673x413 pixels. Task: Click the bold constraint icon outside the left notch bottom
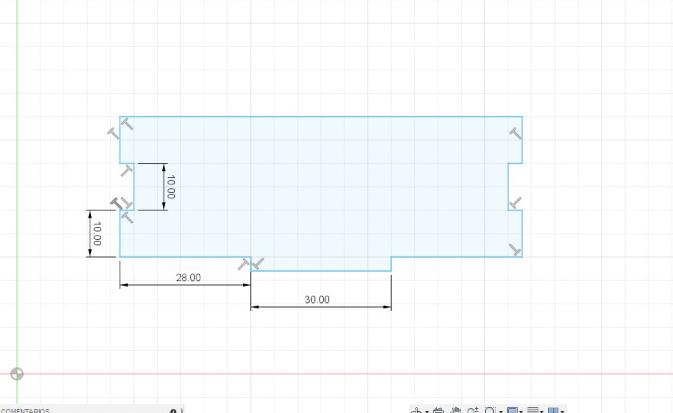pyautogui.click(x=116, y=203)
